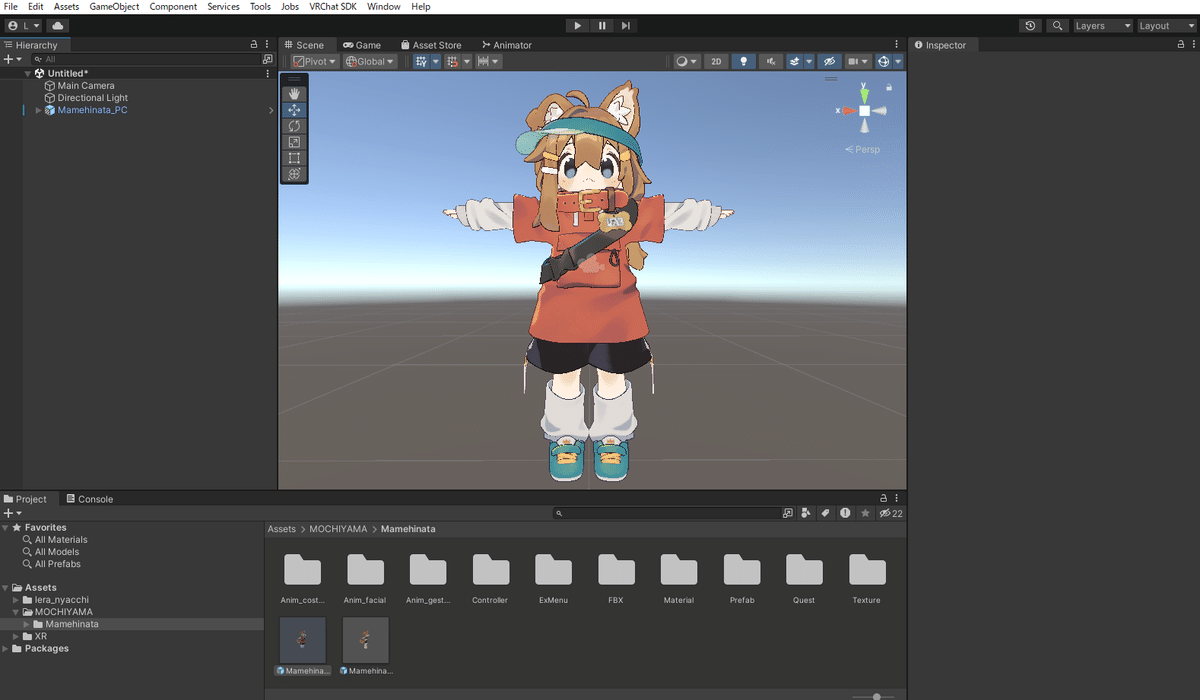Toggle gizmos visibility in Scene
Viewport: 1200px width, 700px height.
884,61
